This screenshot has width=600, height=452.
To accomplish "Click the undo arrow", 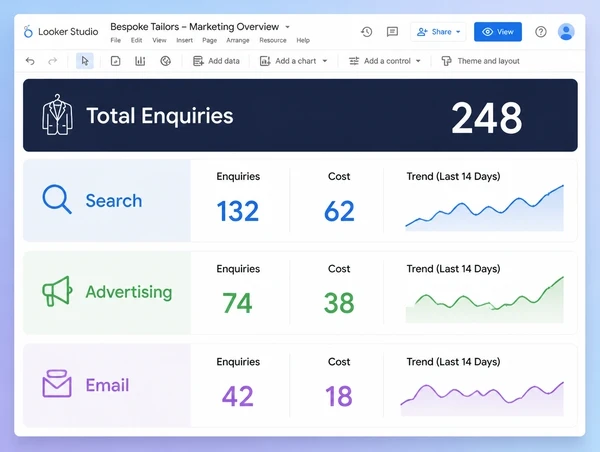I will point(30,61).
